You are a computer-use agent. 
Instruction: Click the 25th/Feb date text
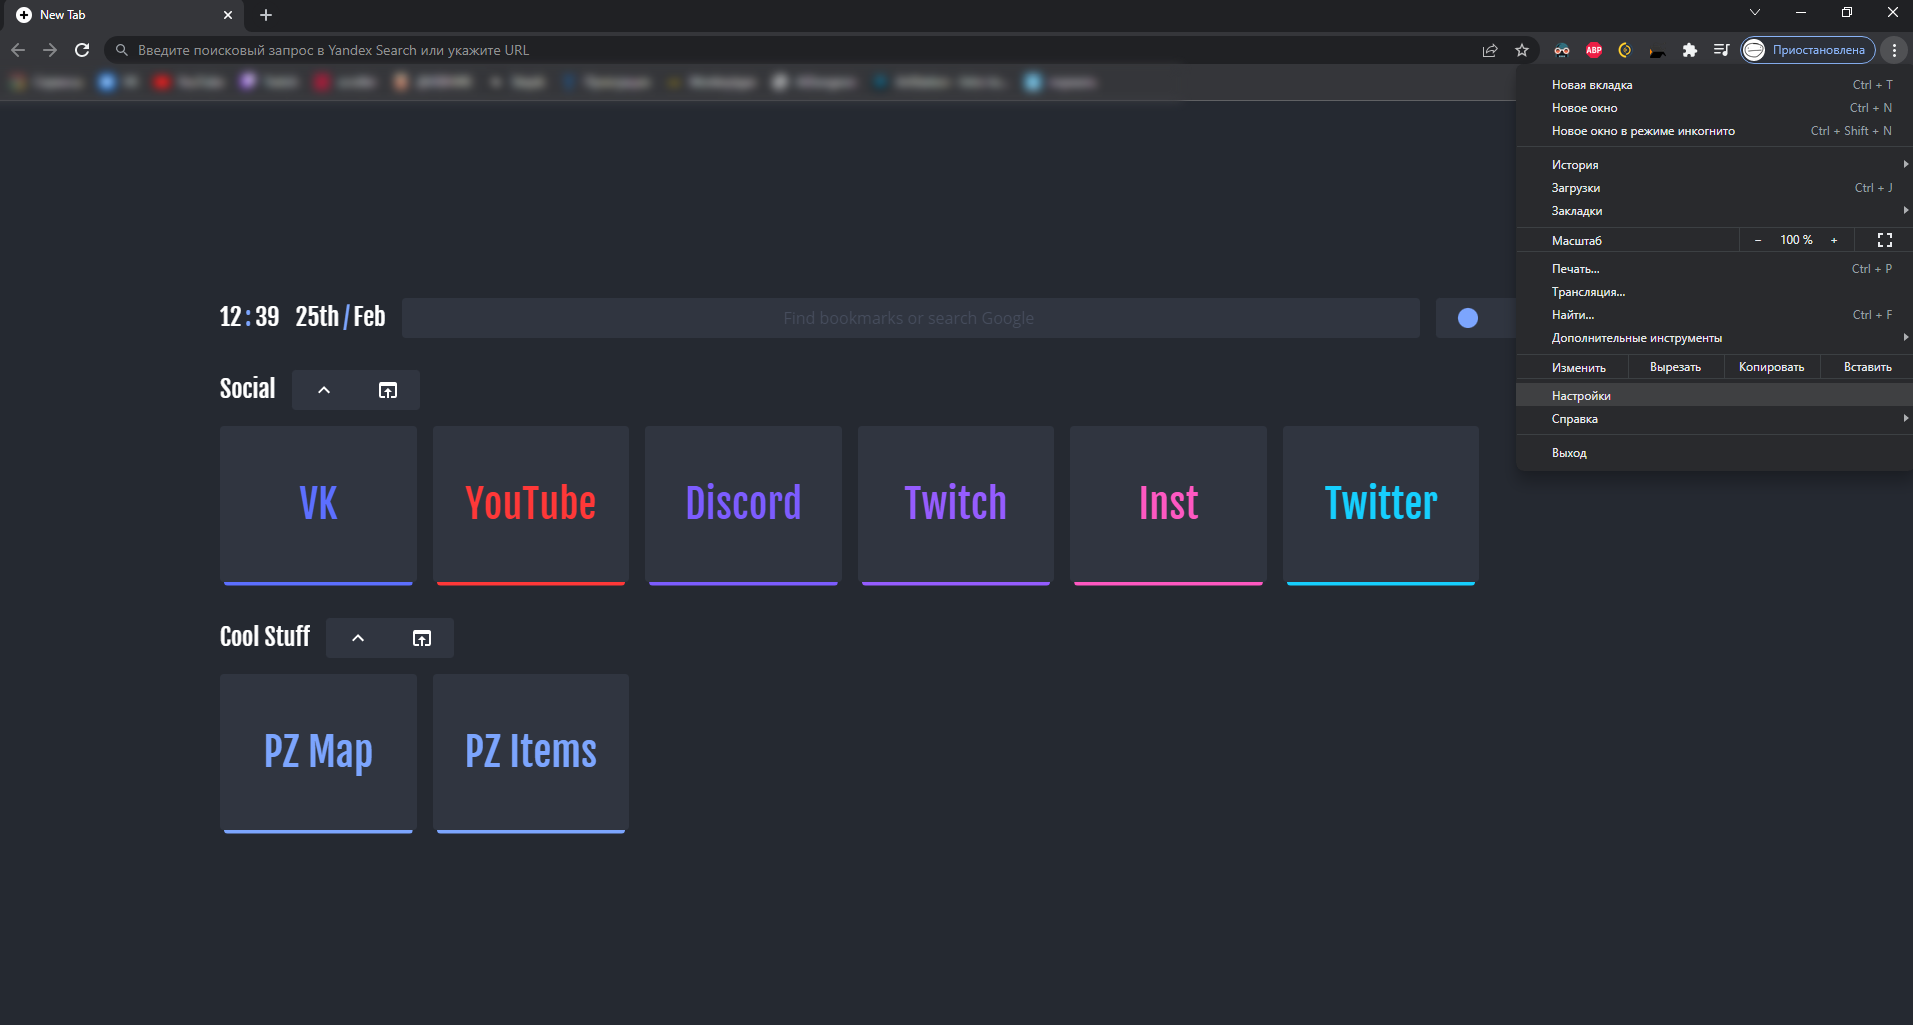tap(340, 317)
